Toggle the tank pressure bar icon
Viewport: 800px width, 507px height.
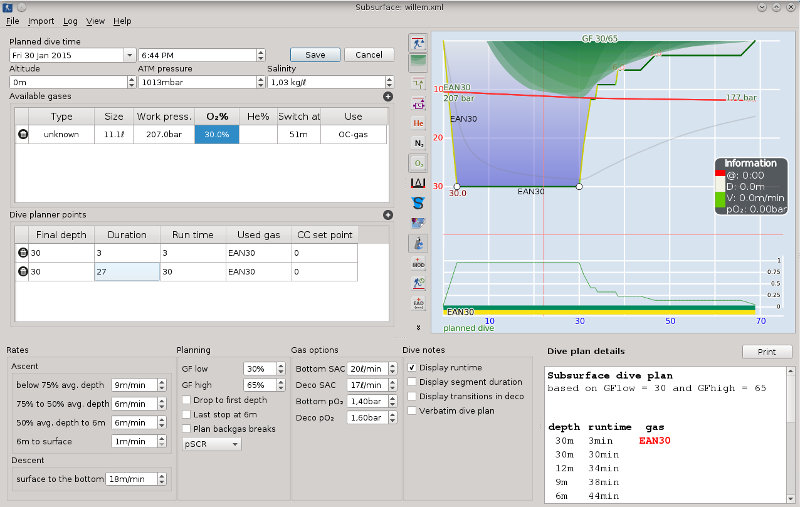[418, 243]
